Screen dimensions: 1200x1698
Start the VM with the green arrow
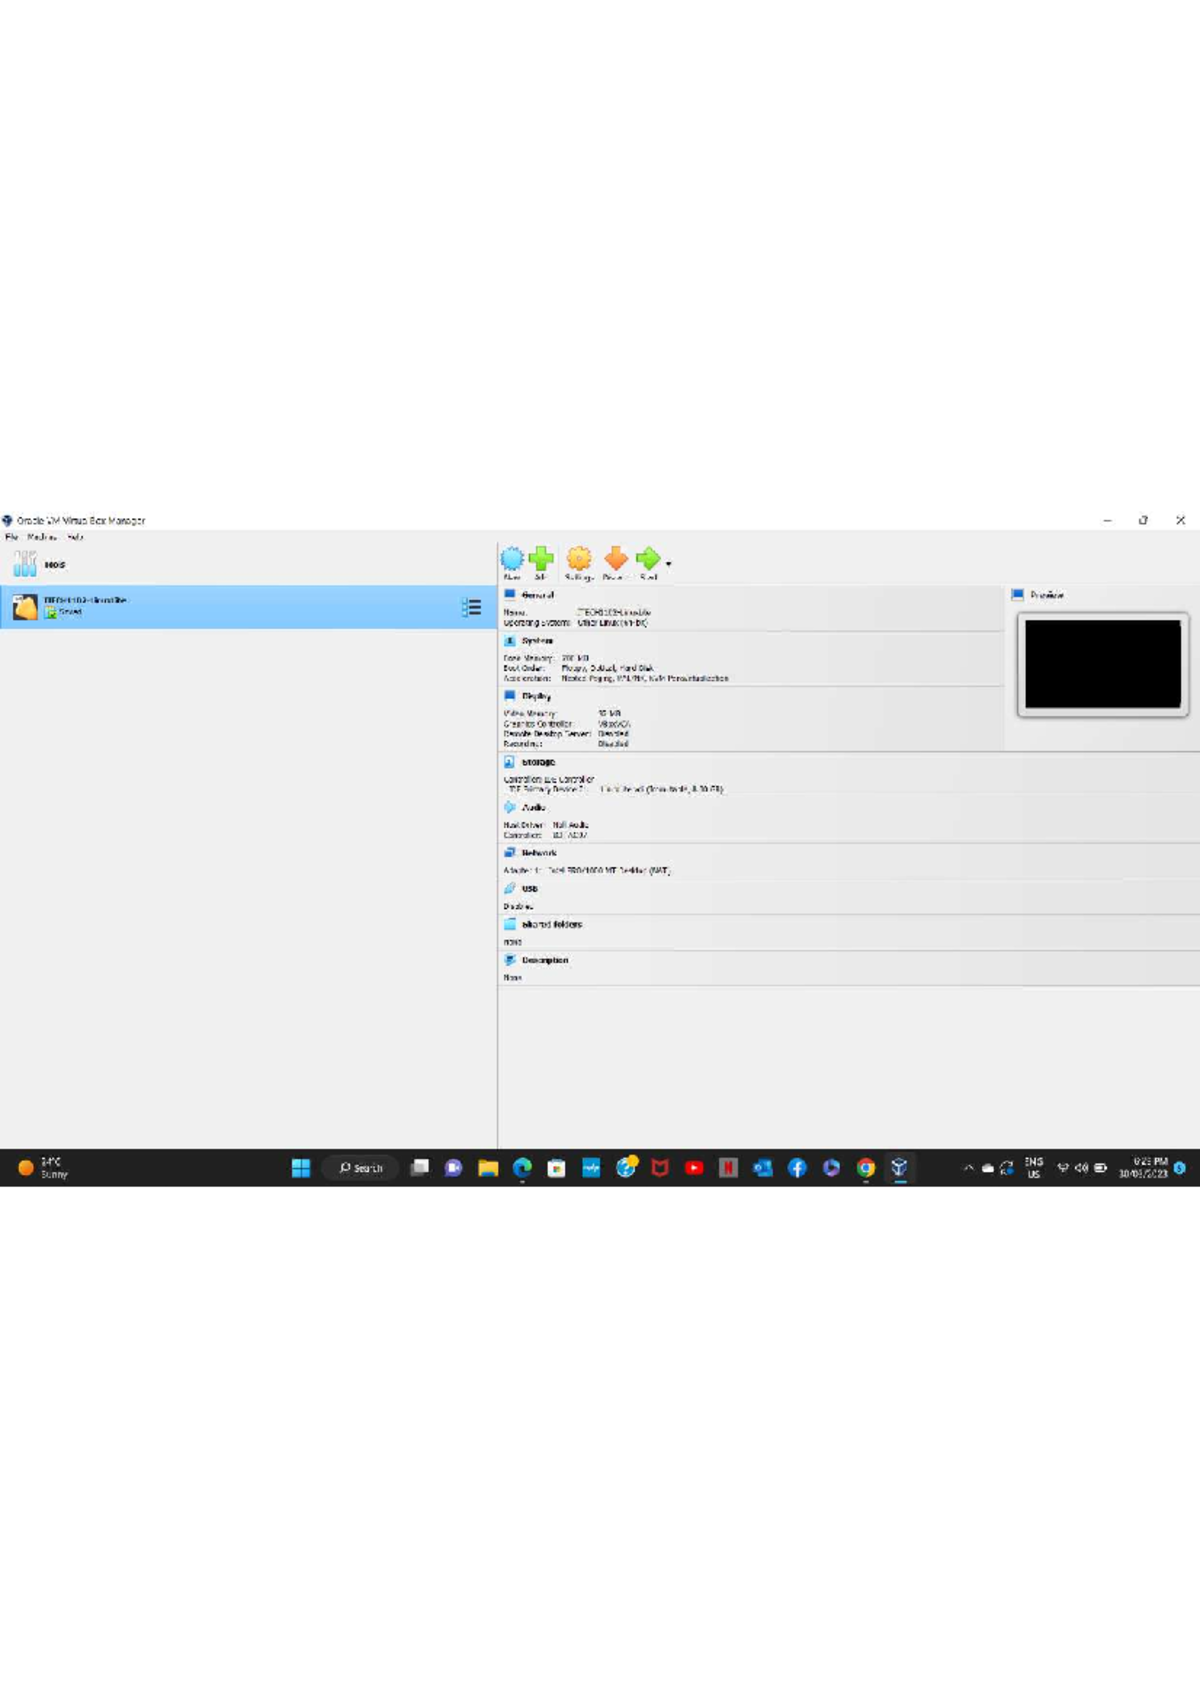pos(648,560)
